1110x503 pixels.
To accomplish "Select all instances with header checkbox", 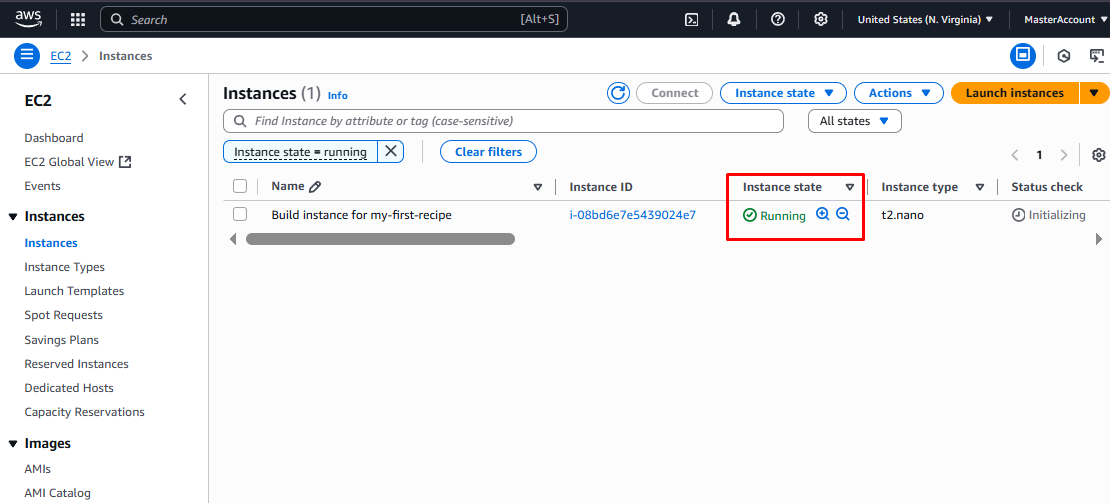I will click(x=240, y=186).
